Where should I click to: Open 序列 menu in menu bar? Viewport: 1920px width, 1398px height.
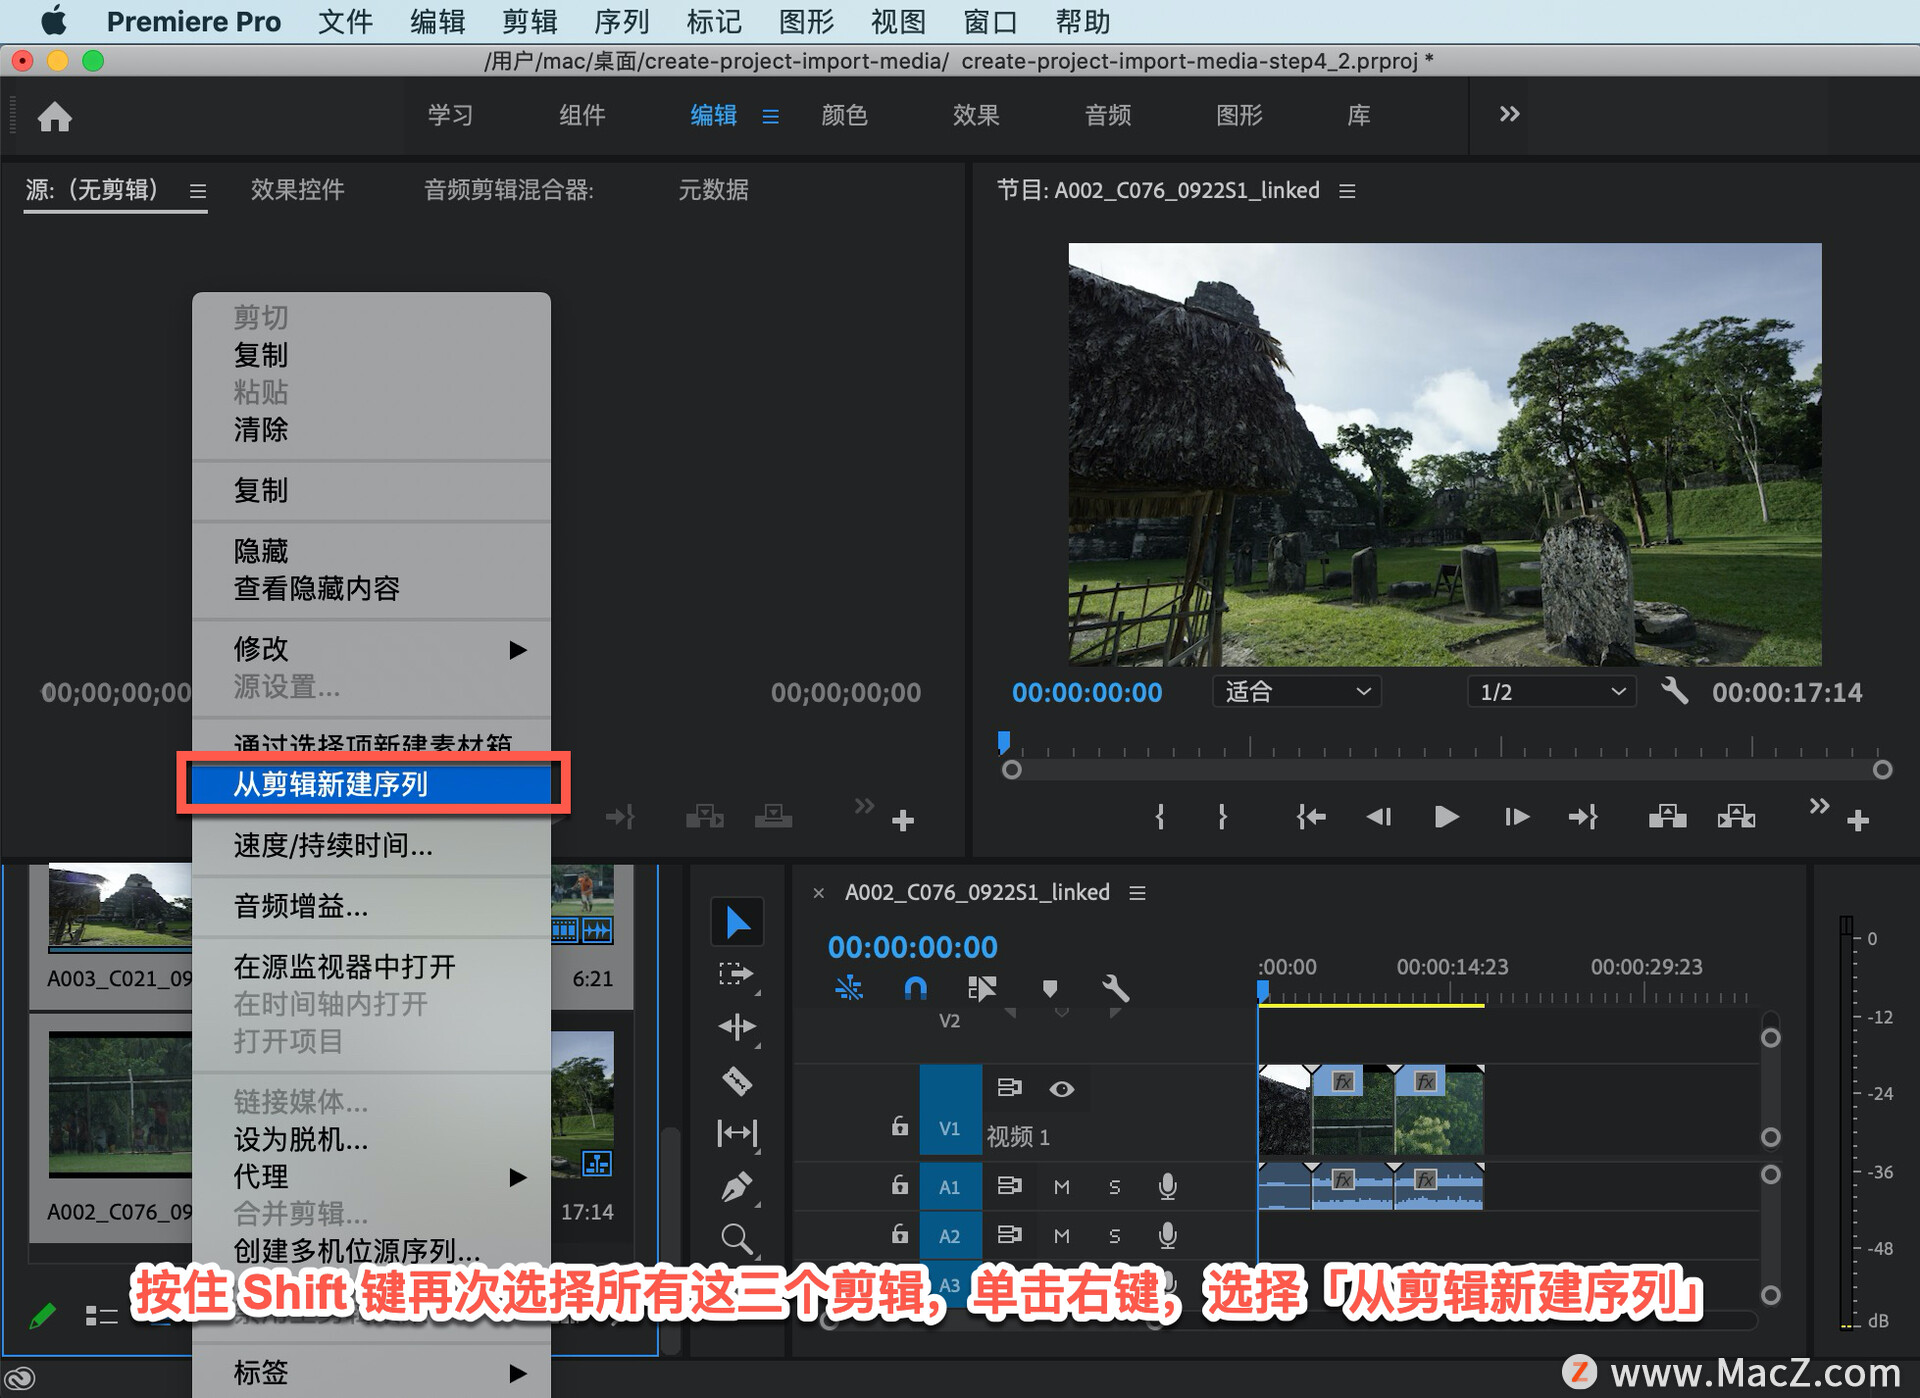click(x=621, y=21)
